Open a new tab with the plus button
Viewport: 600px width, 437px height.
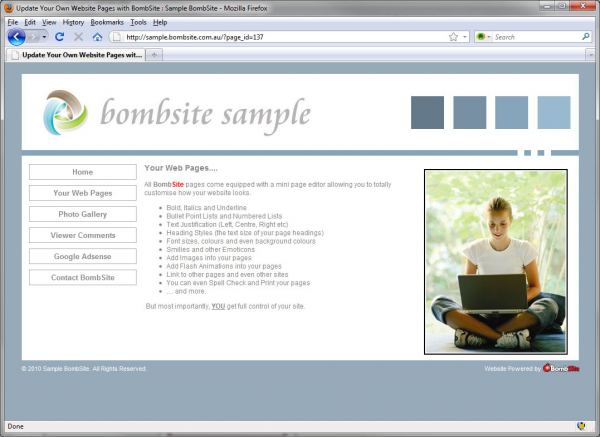click(x=154, y=55)
